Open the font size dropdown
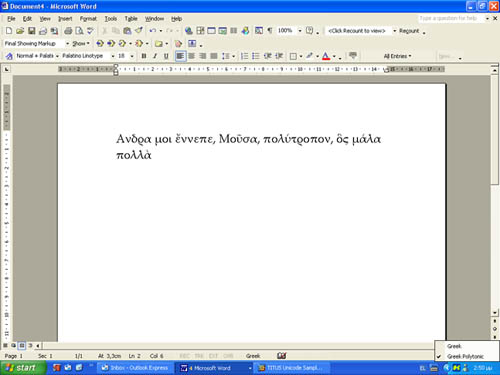Viewport: 500px width, 375px height. pos(132,56)
